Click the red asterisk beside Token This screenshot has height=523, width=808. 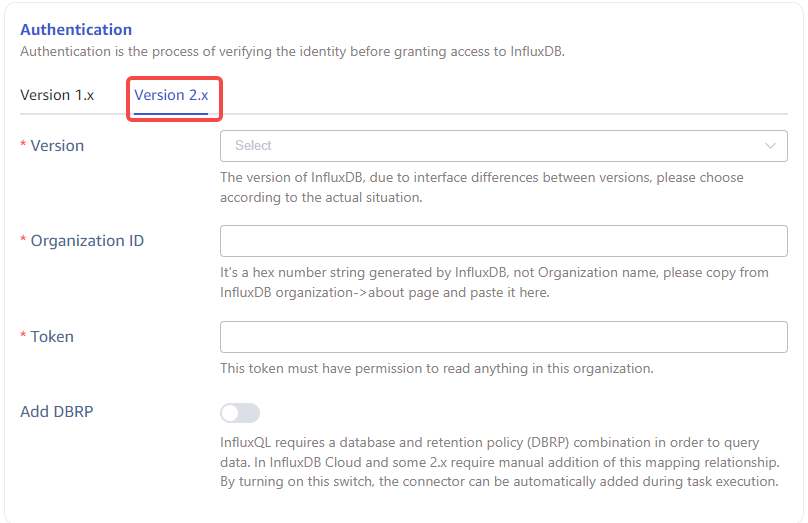pos(24,337)
